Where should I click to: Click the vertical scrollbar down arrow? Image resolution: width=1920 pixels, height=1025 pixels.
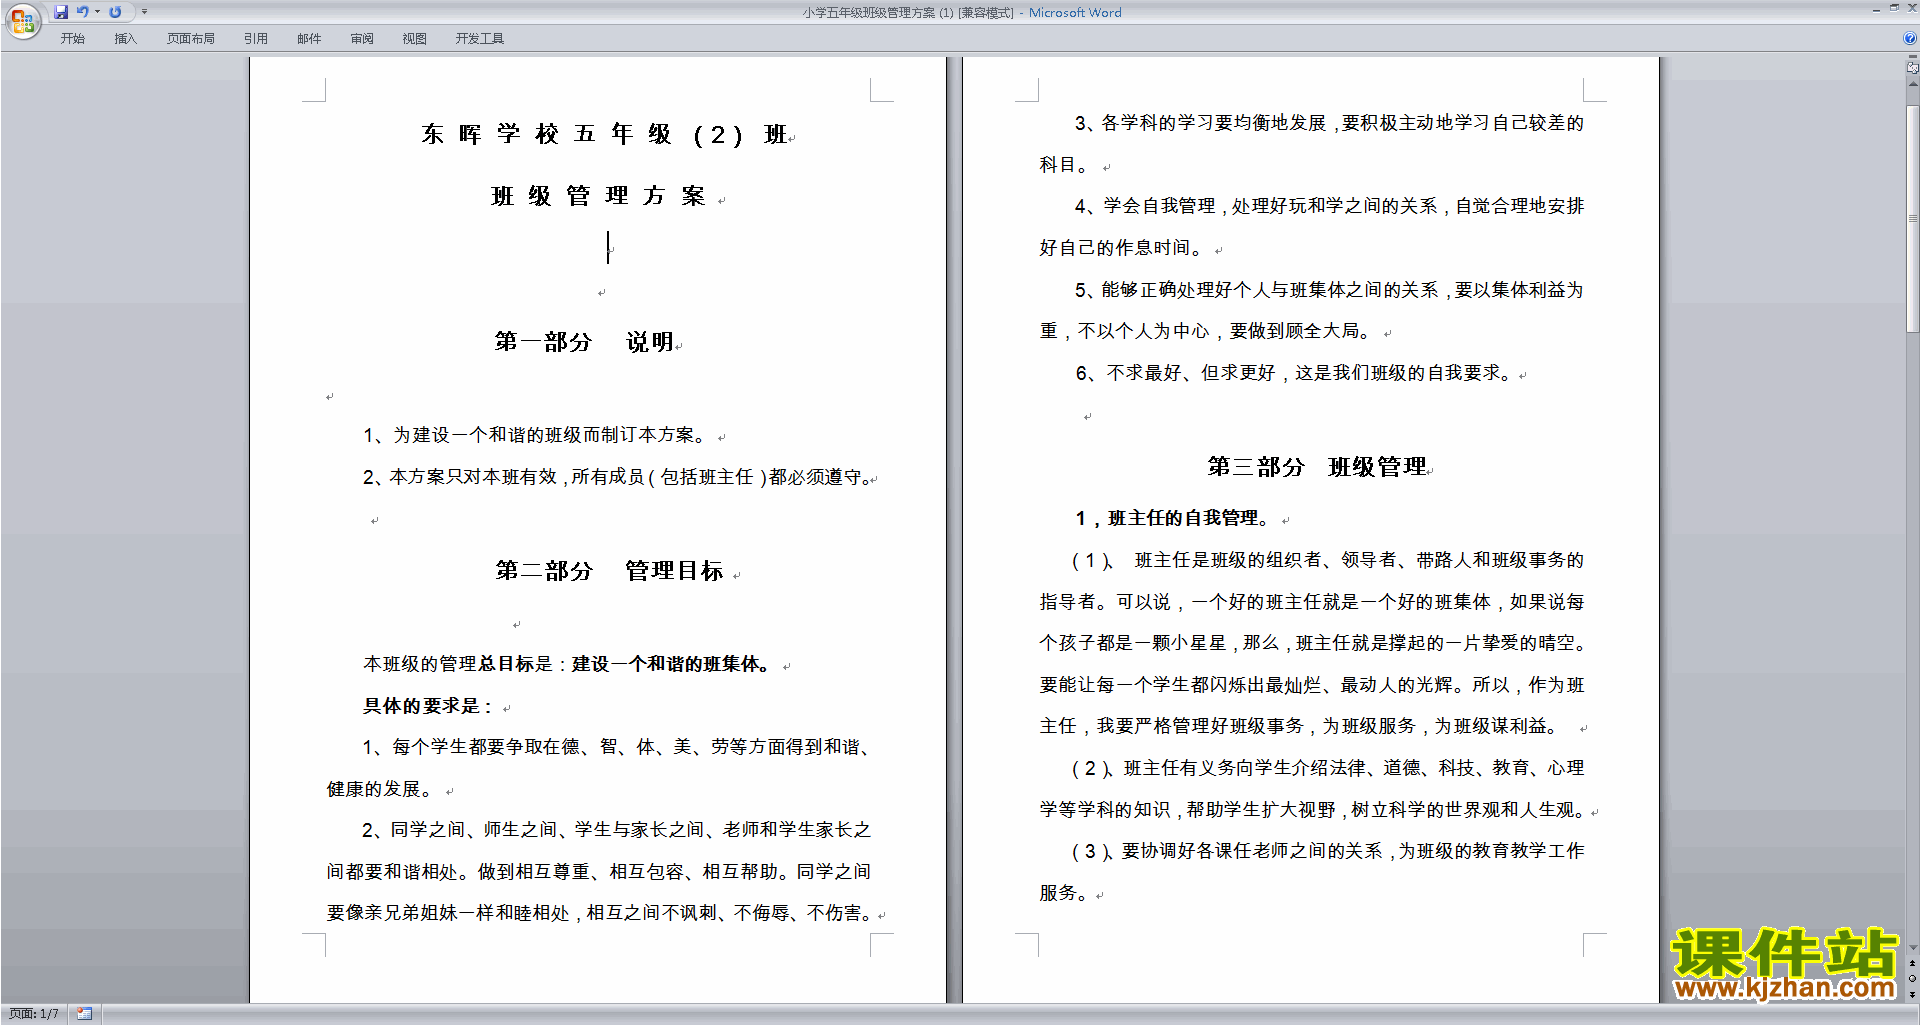(x=1912, y=947)
